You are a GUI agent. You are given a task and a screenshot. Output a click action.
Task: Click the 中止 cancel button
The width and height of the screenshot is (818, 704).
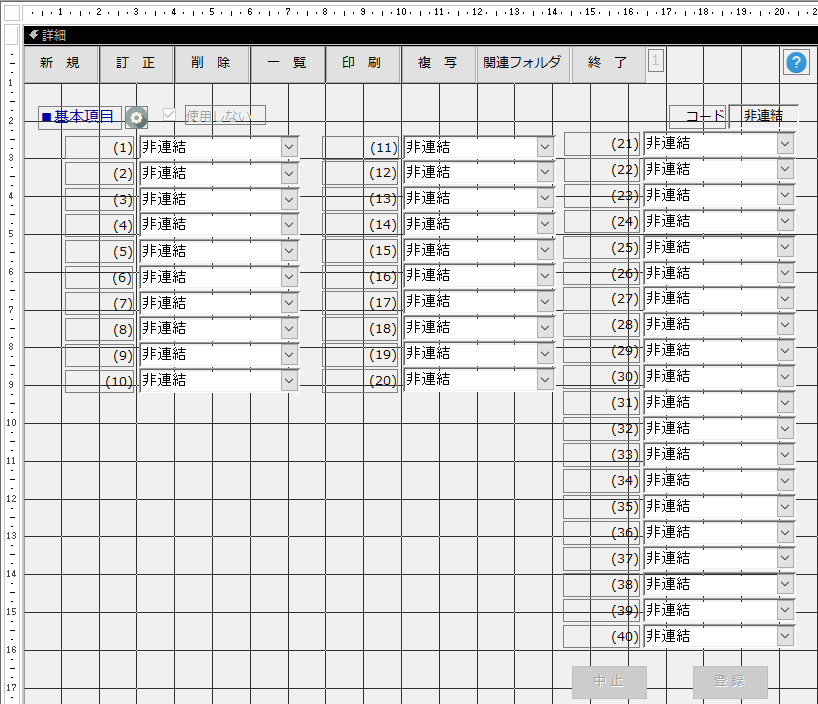pyautogui.click(x=609, y=682)
